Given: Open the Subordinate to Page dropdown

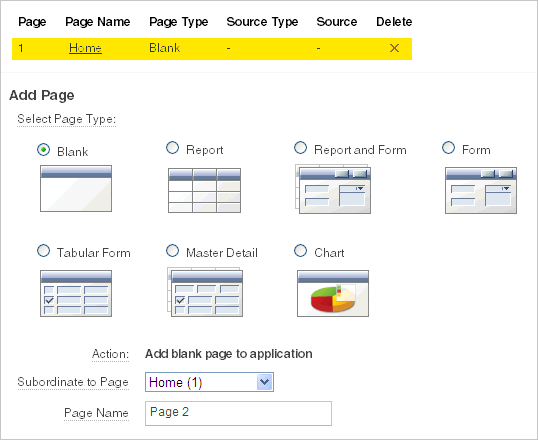Looking at the screenshot, I should tap(209, 382).
